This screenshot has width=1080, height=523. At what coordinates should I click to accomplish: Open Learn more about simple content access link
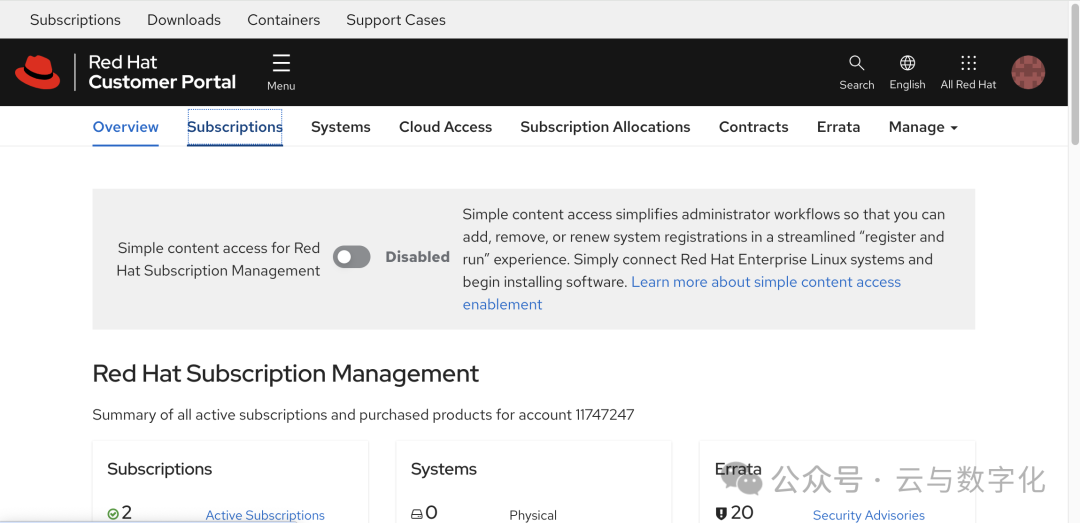pyautogui.click(x=765, y=282)
